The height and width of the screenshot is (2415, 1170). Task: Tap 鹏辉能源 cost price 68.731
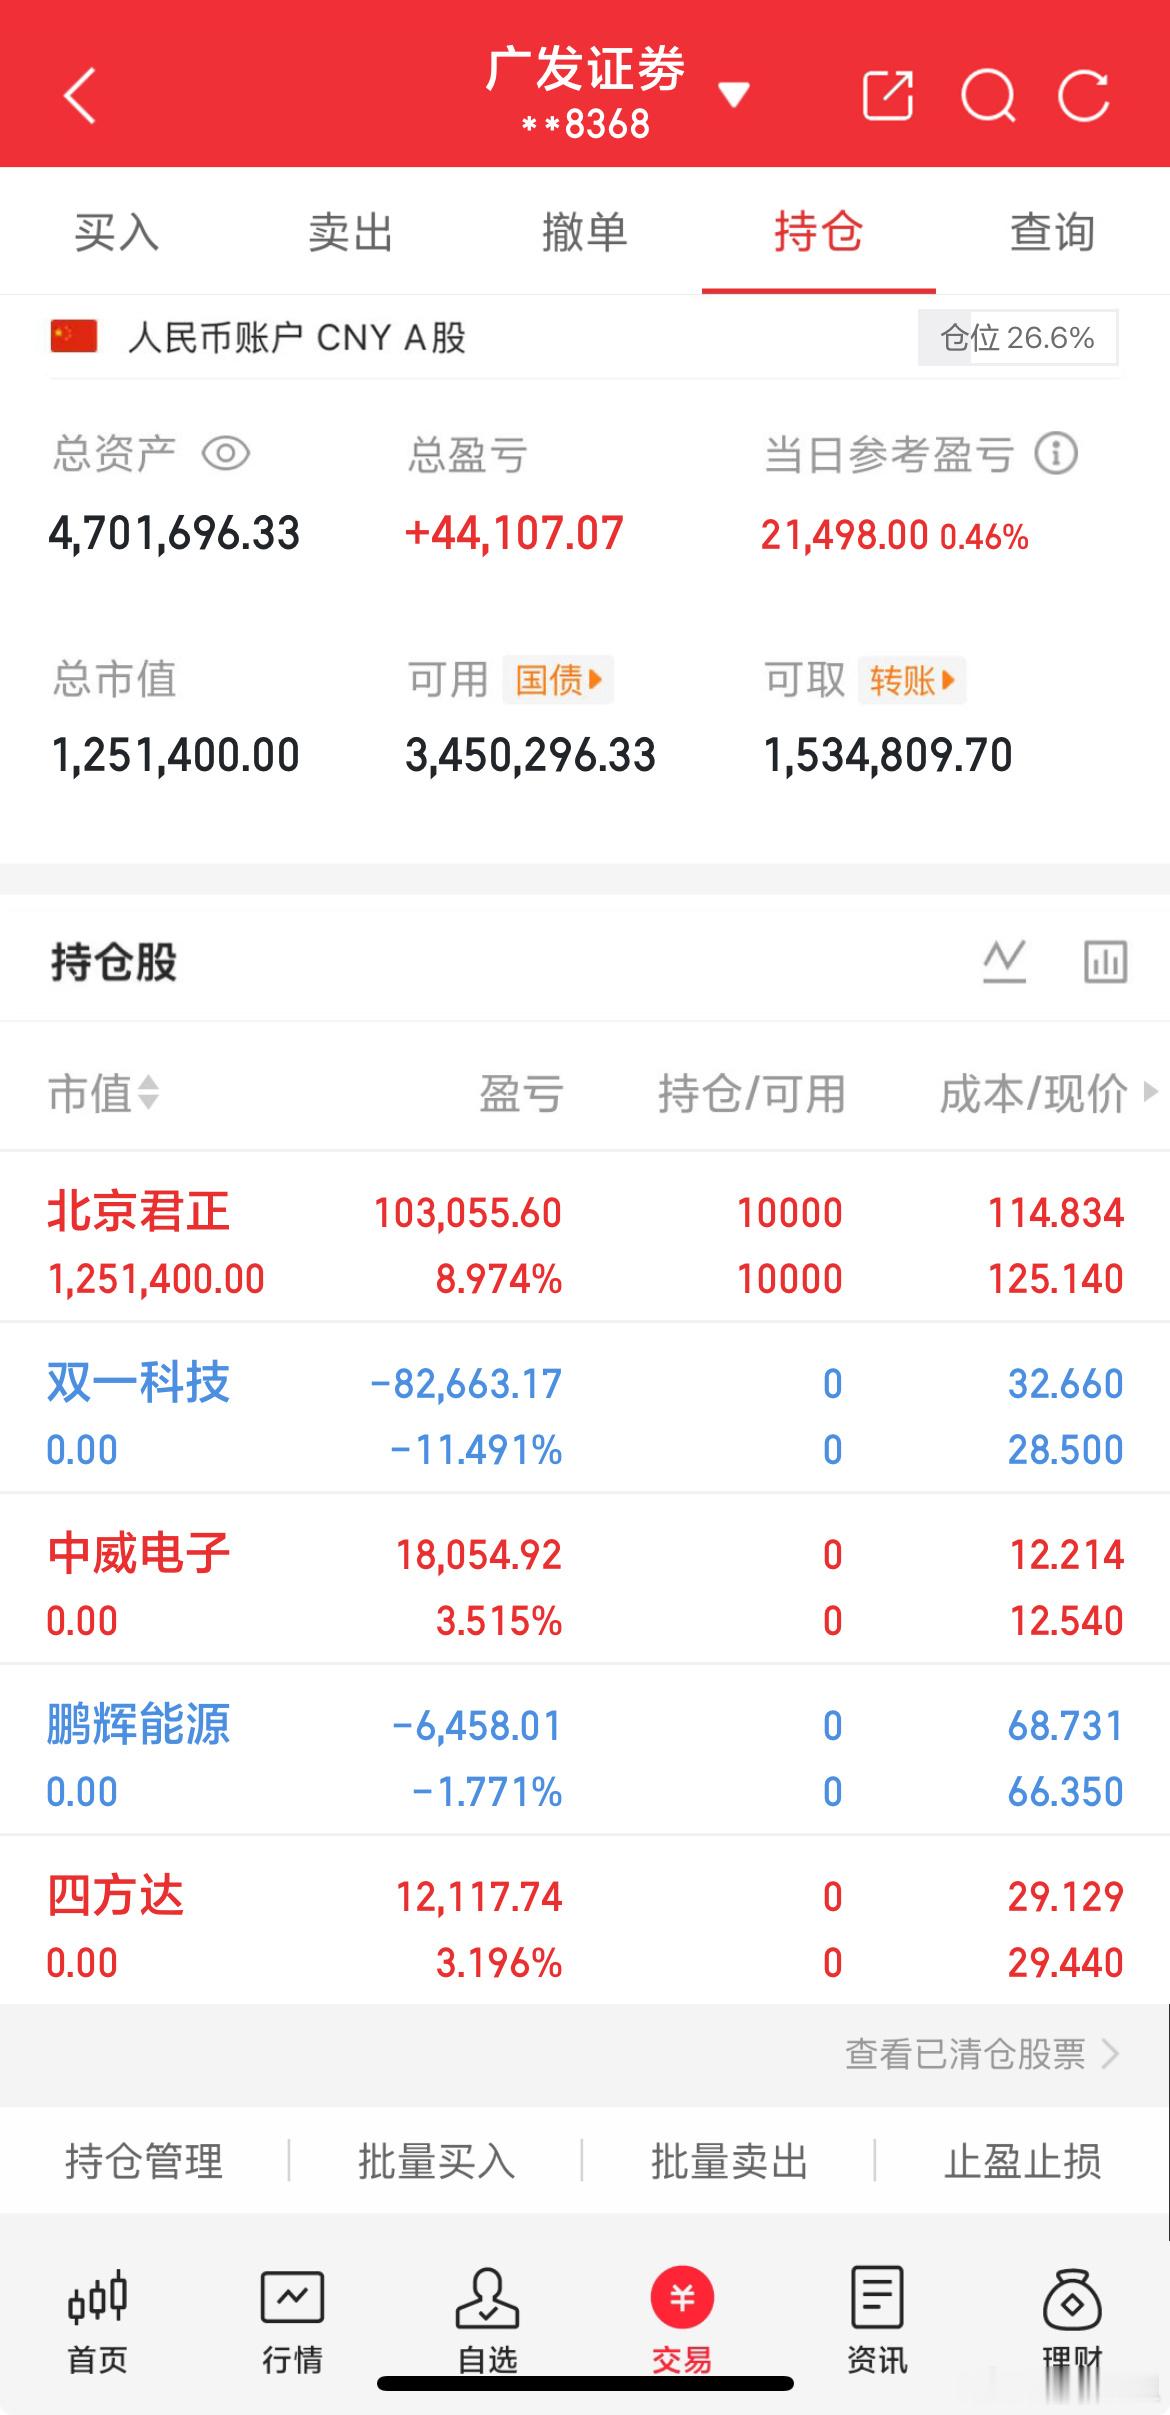click(1066, 1726)
